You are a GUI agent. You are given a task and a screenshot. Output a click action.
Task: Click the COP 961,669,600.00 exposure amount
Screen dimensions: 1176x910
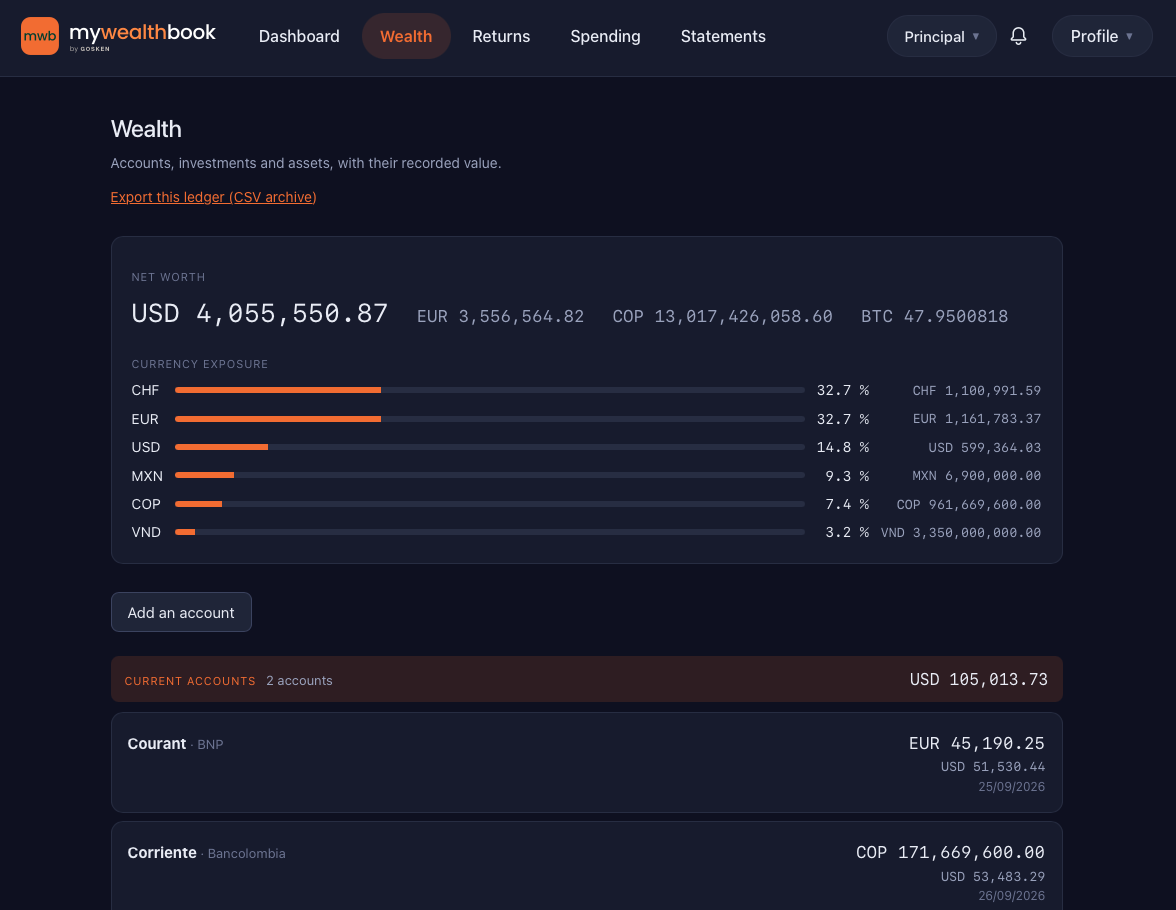968,504
